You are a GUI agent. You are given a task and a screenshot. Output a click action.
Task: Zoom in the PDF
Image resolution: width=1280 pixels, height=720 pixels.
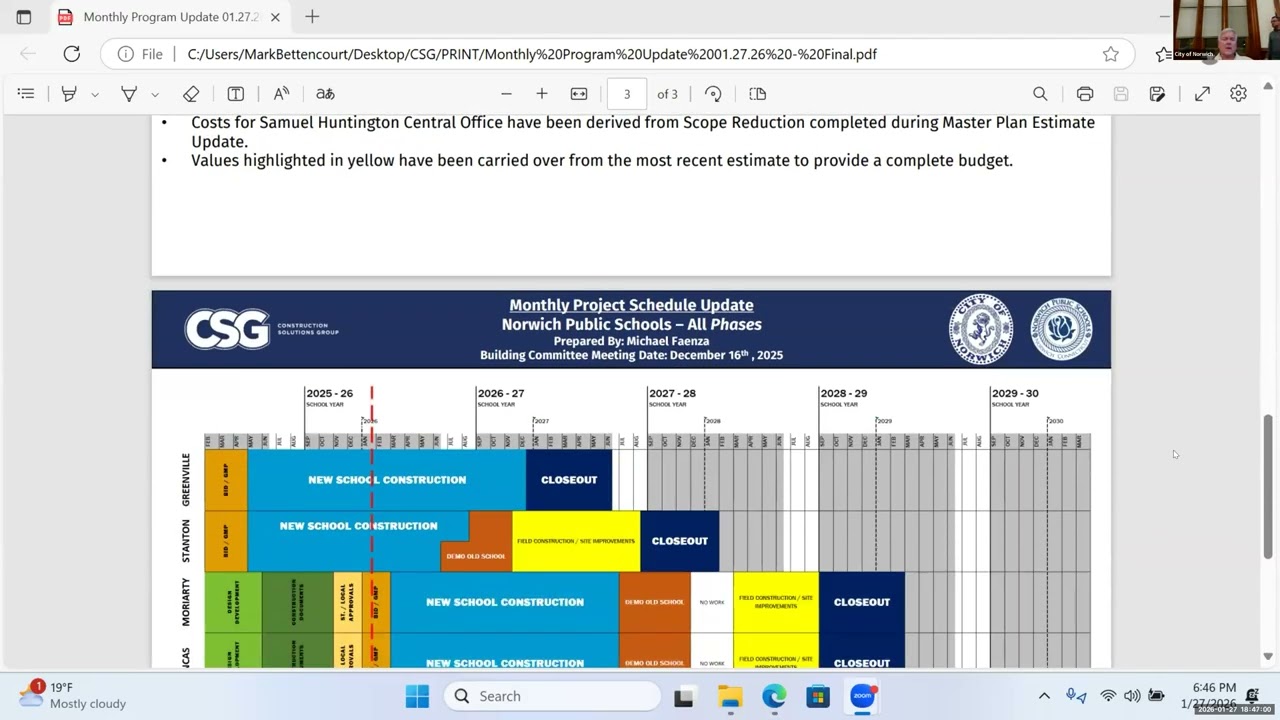(x=542, y=94)
